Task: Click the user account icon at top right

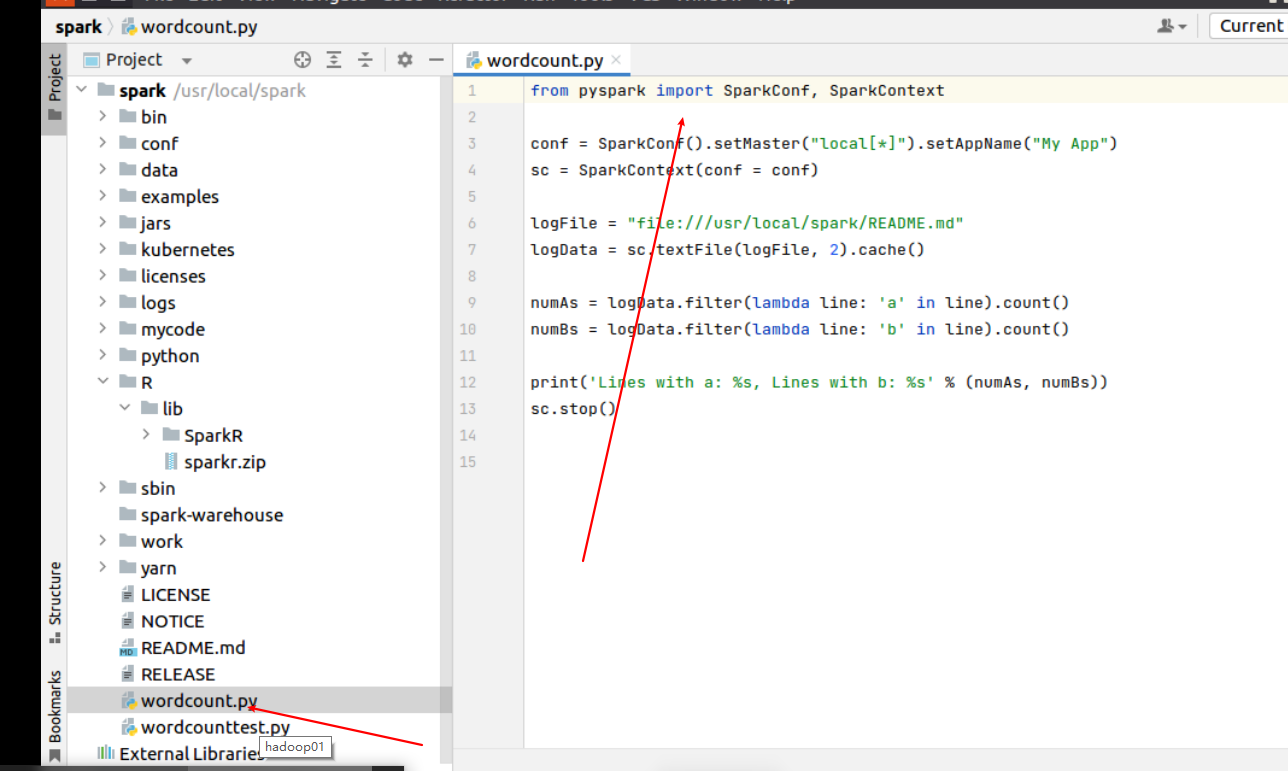Action: [1172, 26]
